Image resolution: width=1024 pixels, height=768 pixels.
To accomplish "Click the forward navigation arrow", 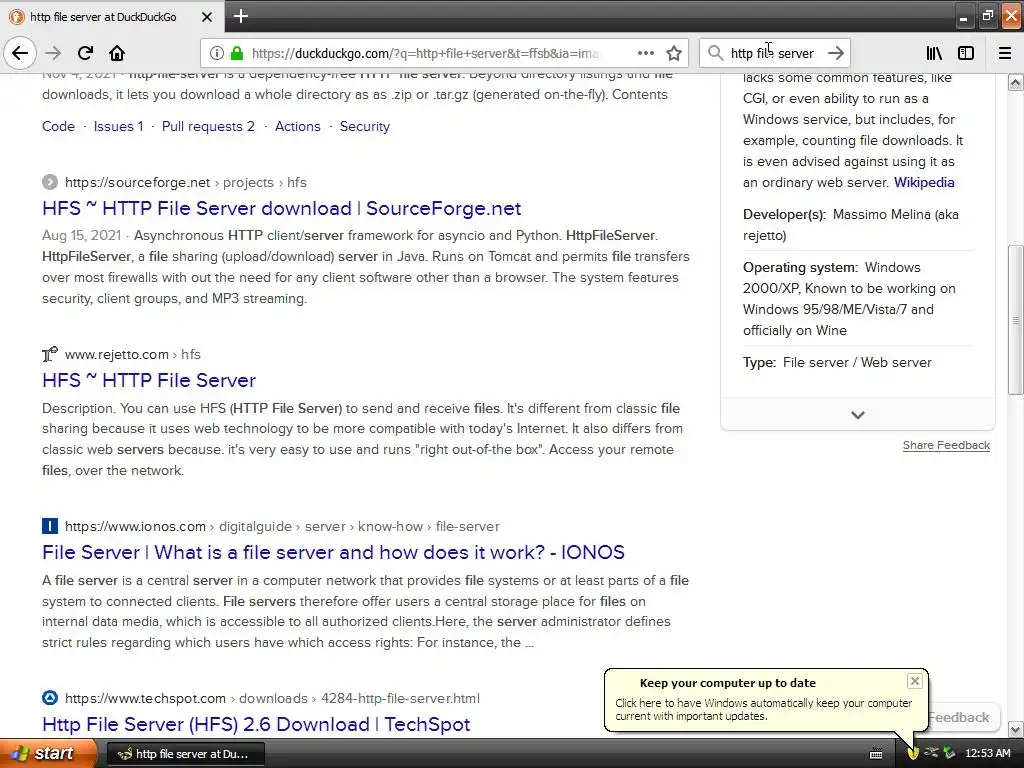I will (x=53, y=53).
